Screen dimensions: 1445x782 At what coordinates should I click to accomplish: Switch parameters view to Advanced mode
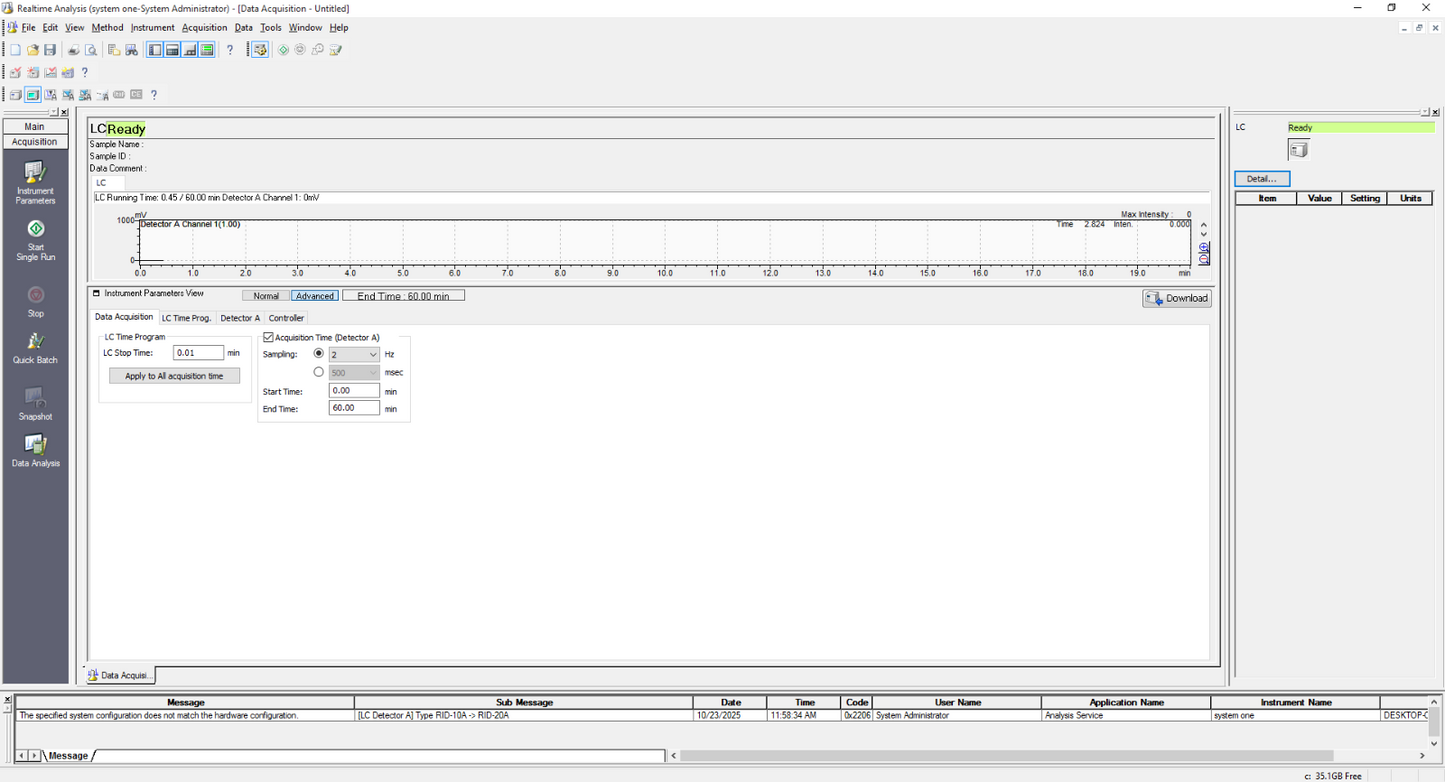[315, 296]
